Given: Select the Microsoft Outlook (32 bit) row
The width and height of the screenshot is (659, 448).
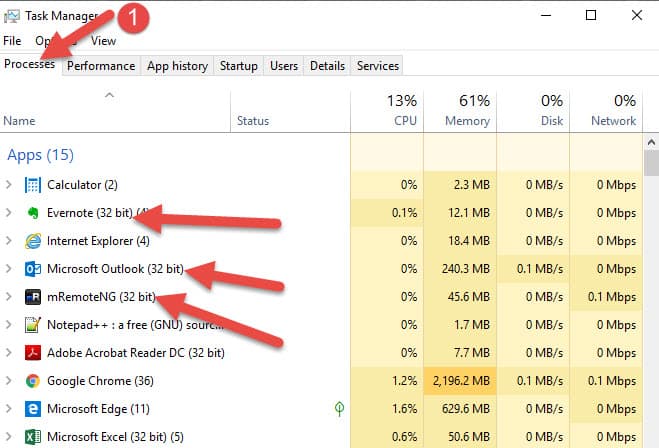Looking at the screenshot, I should click(x=321, y=269).
